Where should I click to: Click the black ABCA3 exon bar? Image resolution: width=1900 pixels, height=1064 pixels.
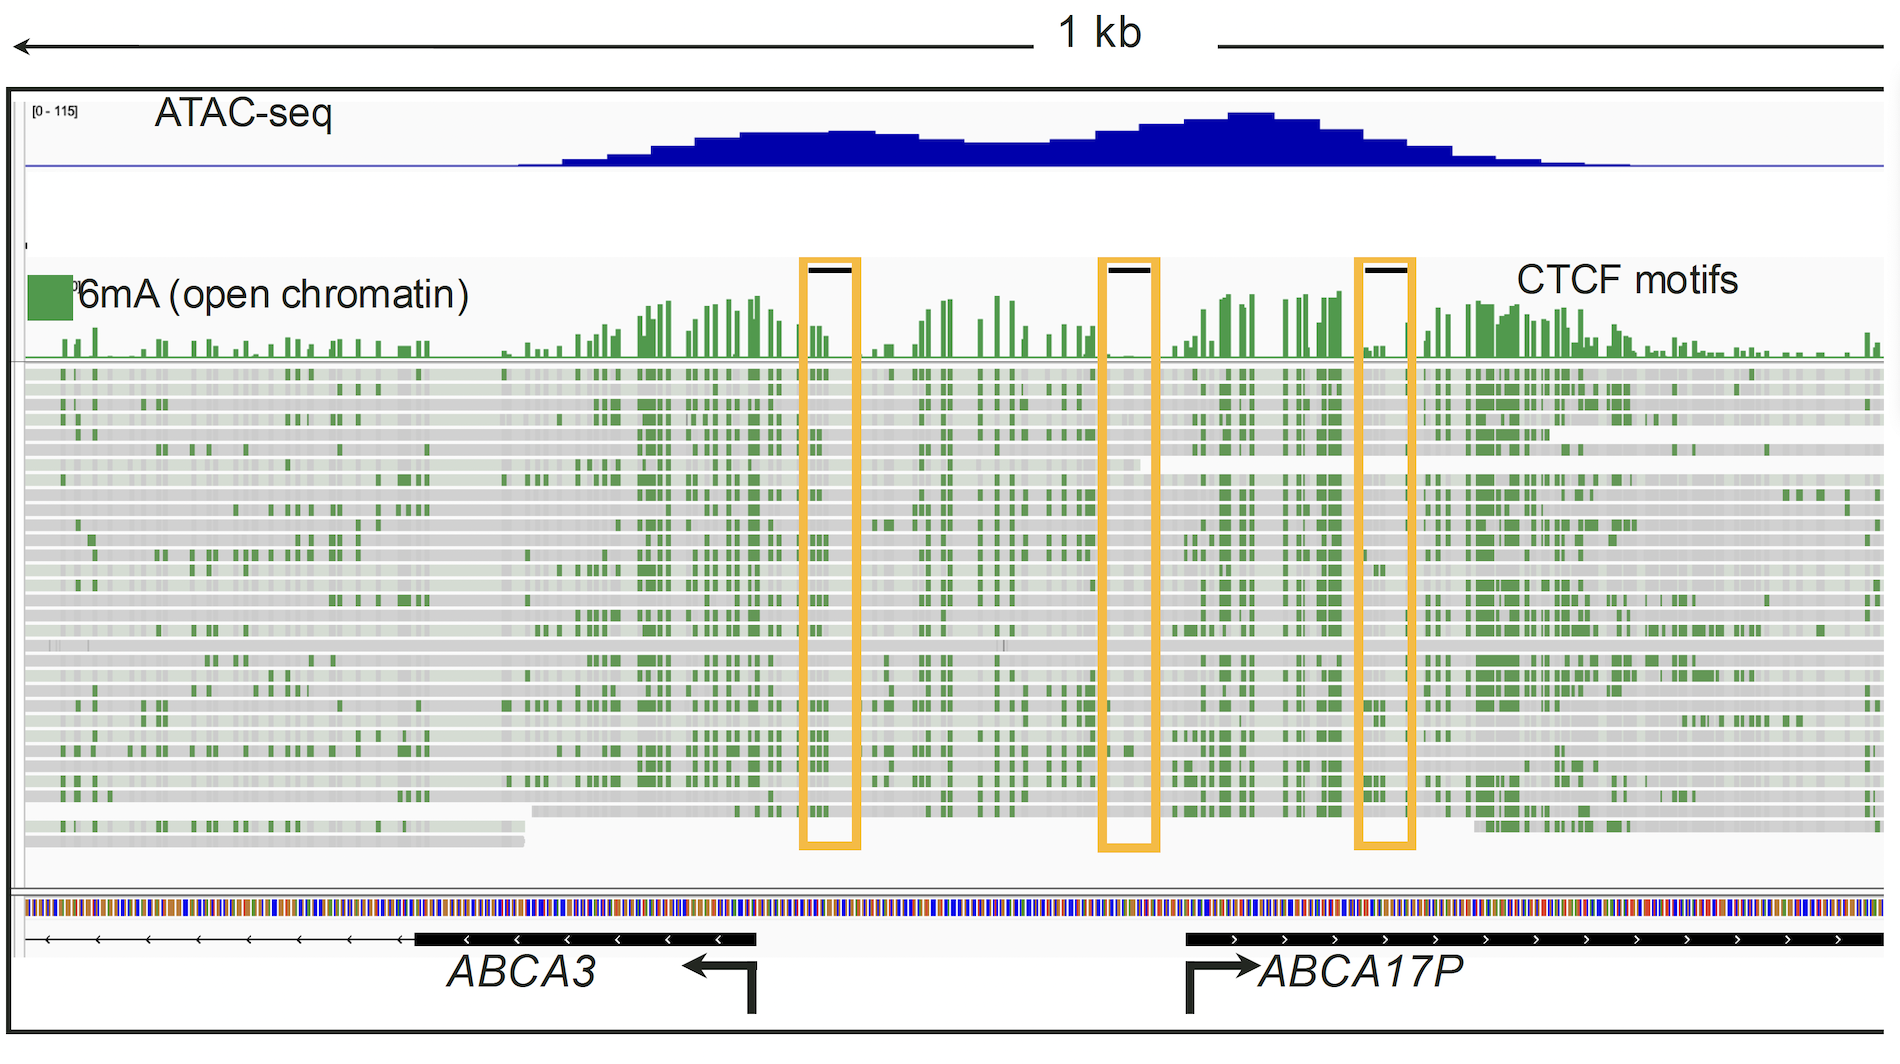(585, 939)
